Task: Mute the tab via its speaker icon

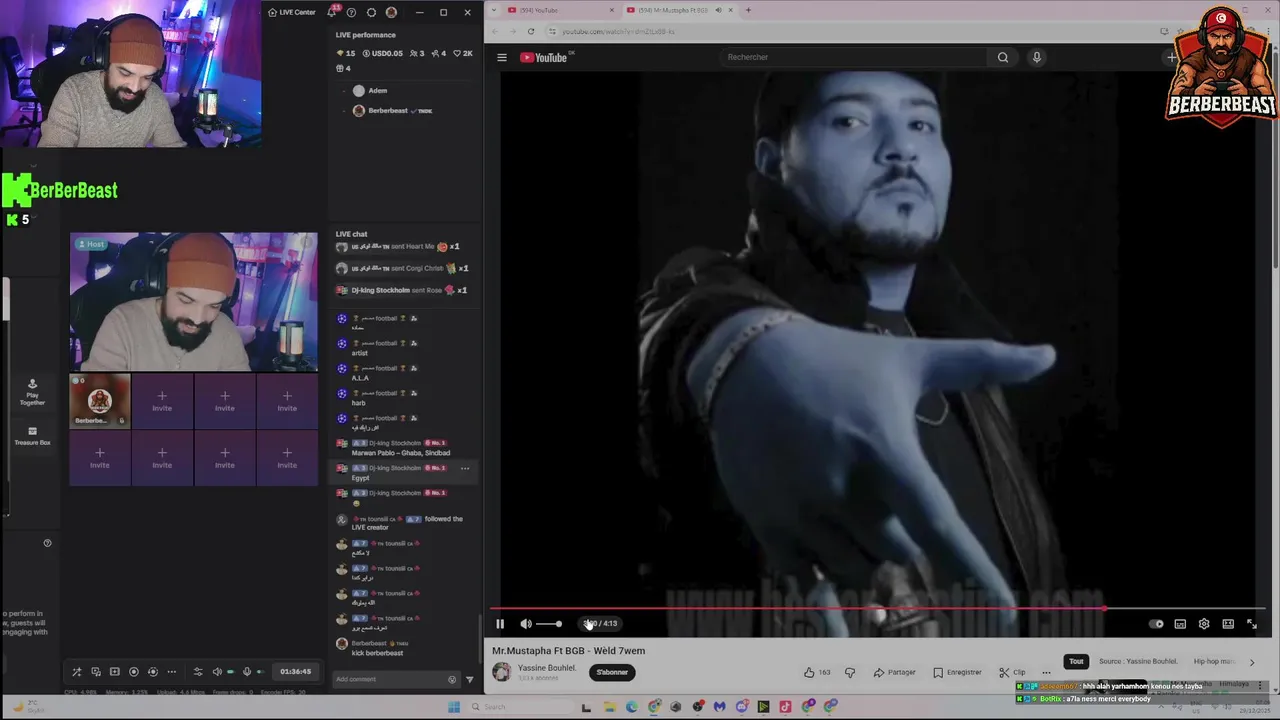Action: 718,10
